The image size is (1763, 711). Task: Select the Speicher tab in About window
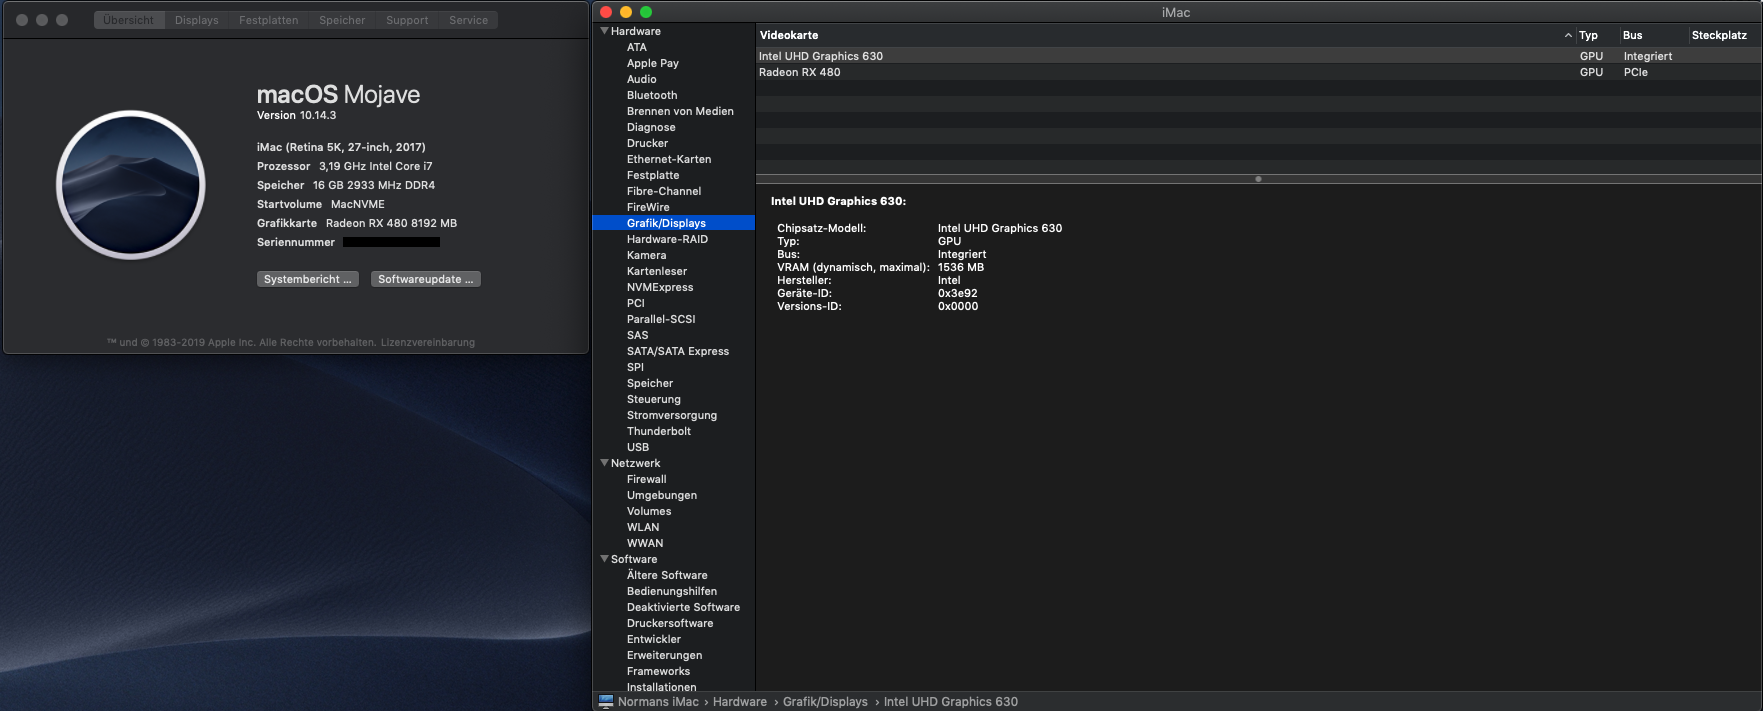point(342,20)
